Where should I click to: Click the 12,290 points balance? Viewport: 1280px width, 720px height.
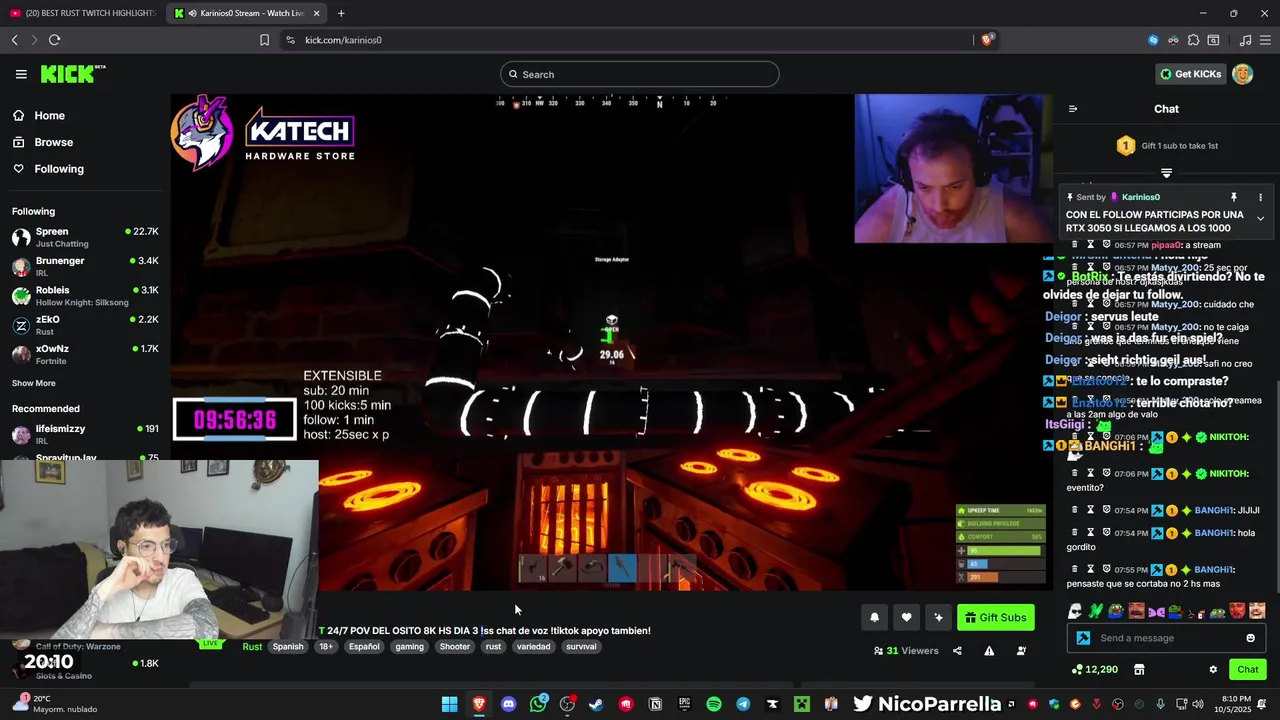(1094, 669)
